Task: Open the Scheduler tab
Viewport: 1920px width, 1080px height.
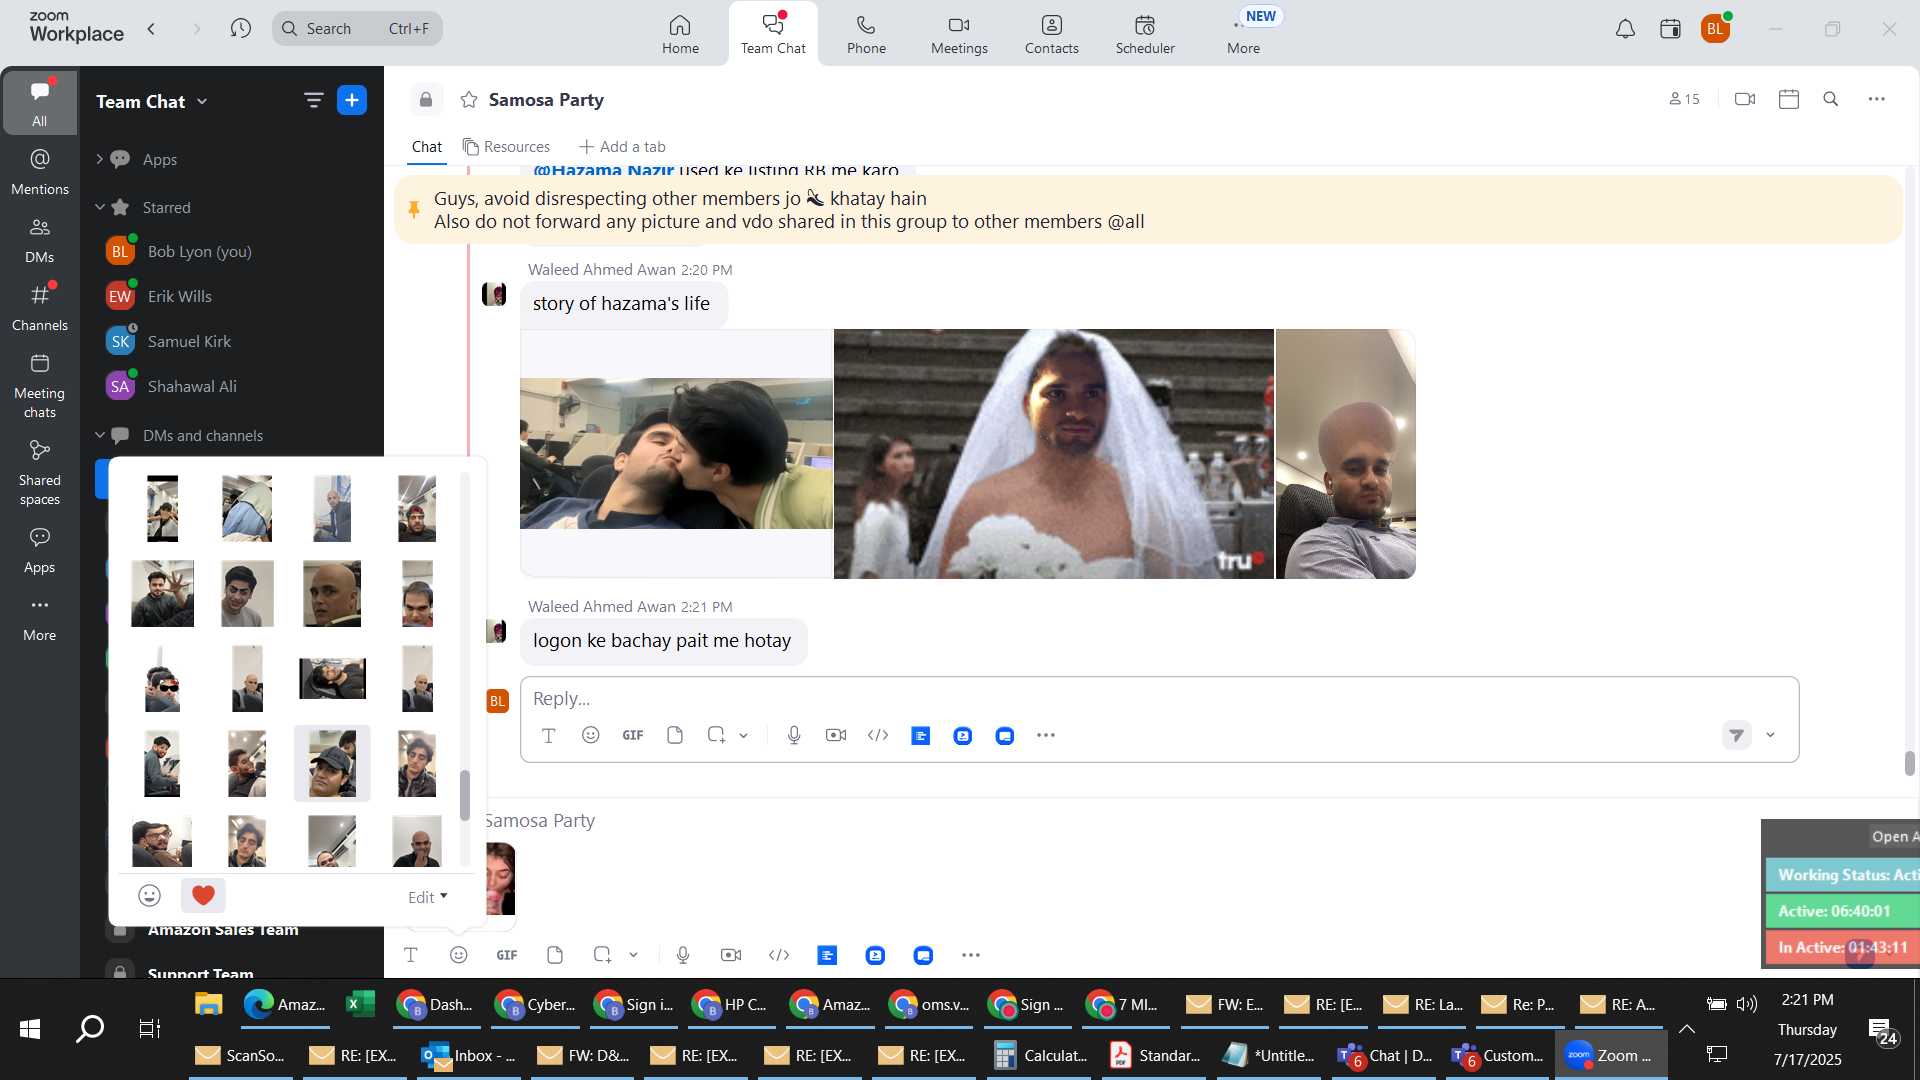Action: pyautogui.click(x=1145, y=34)
